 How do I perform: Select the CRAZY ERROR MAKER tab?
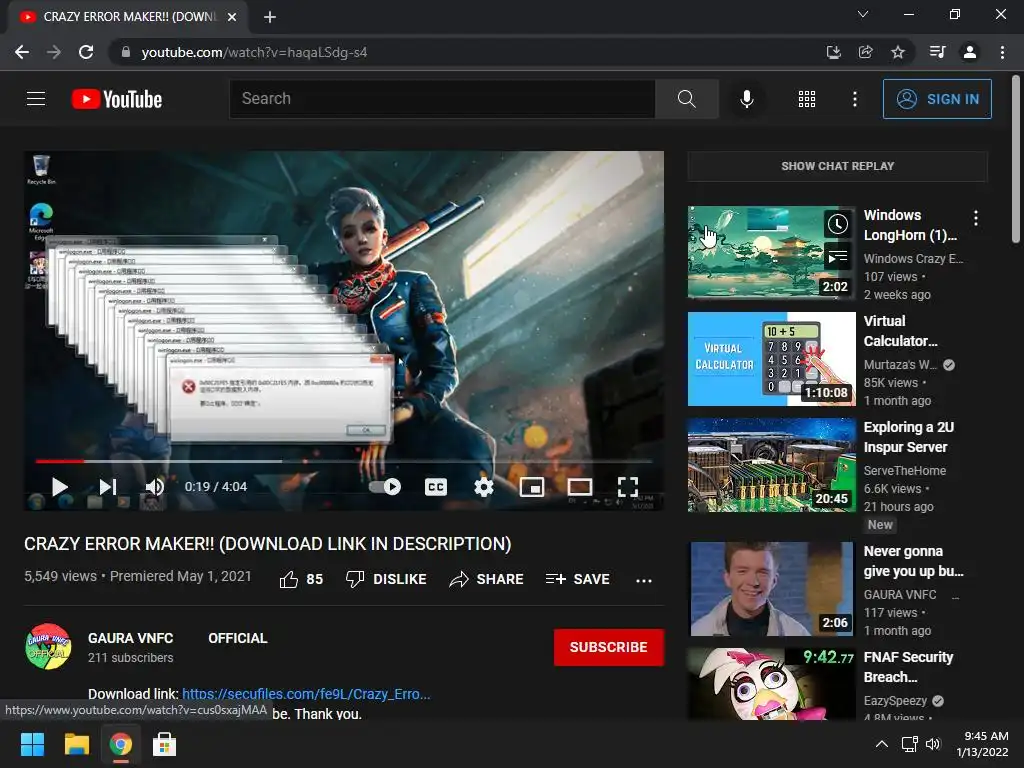pos(127,17)
